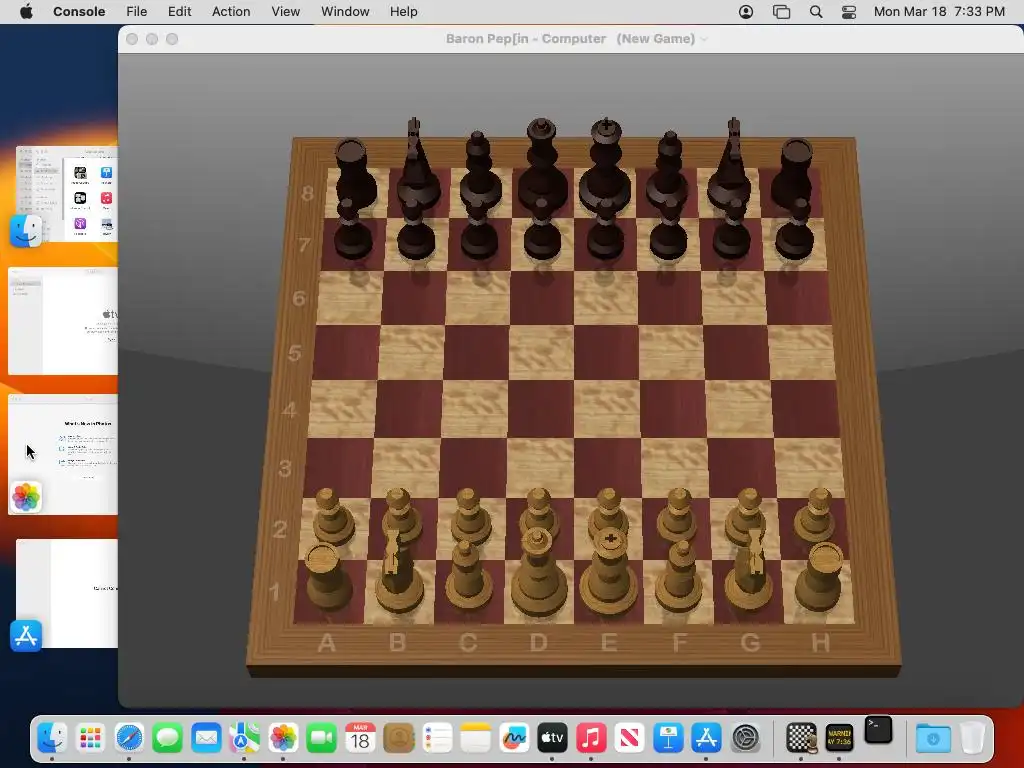Select the black king on E8
1024x768 pixels.
point(605,167)
